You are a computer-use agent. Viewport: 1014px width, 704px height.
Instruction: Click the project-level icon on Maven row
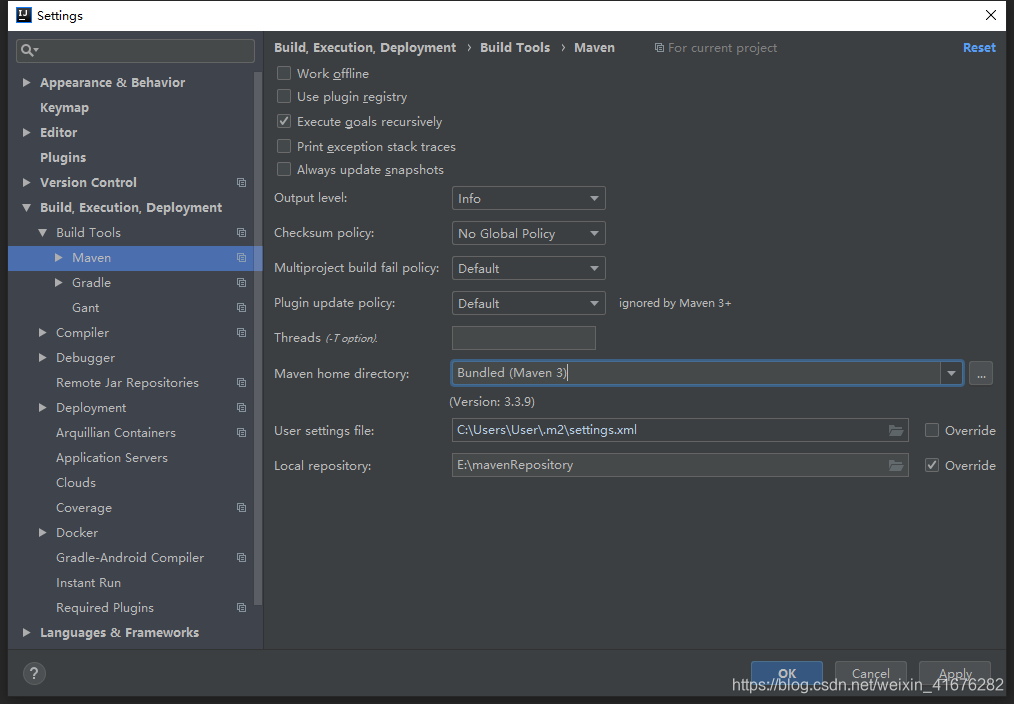(x=241, y=258)
